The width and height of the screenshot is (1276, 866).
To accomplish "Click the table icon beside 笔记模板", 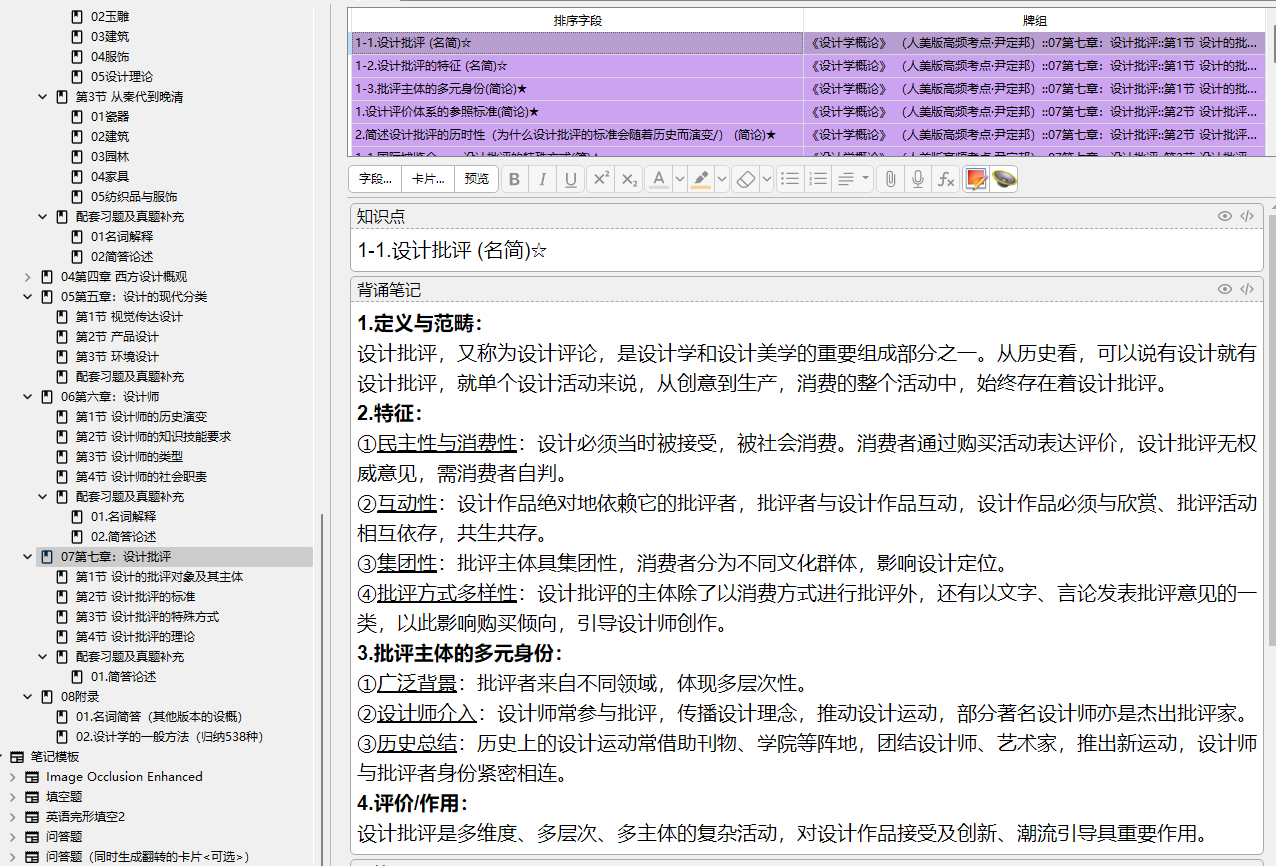I will pyautogui.click(x=16, y=757).
